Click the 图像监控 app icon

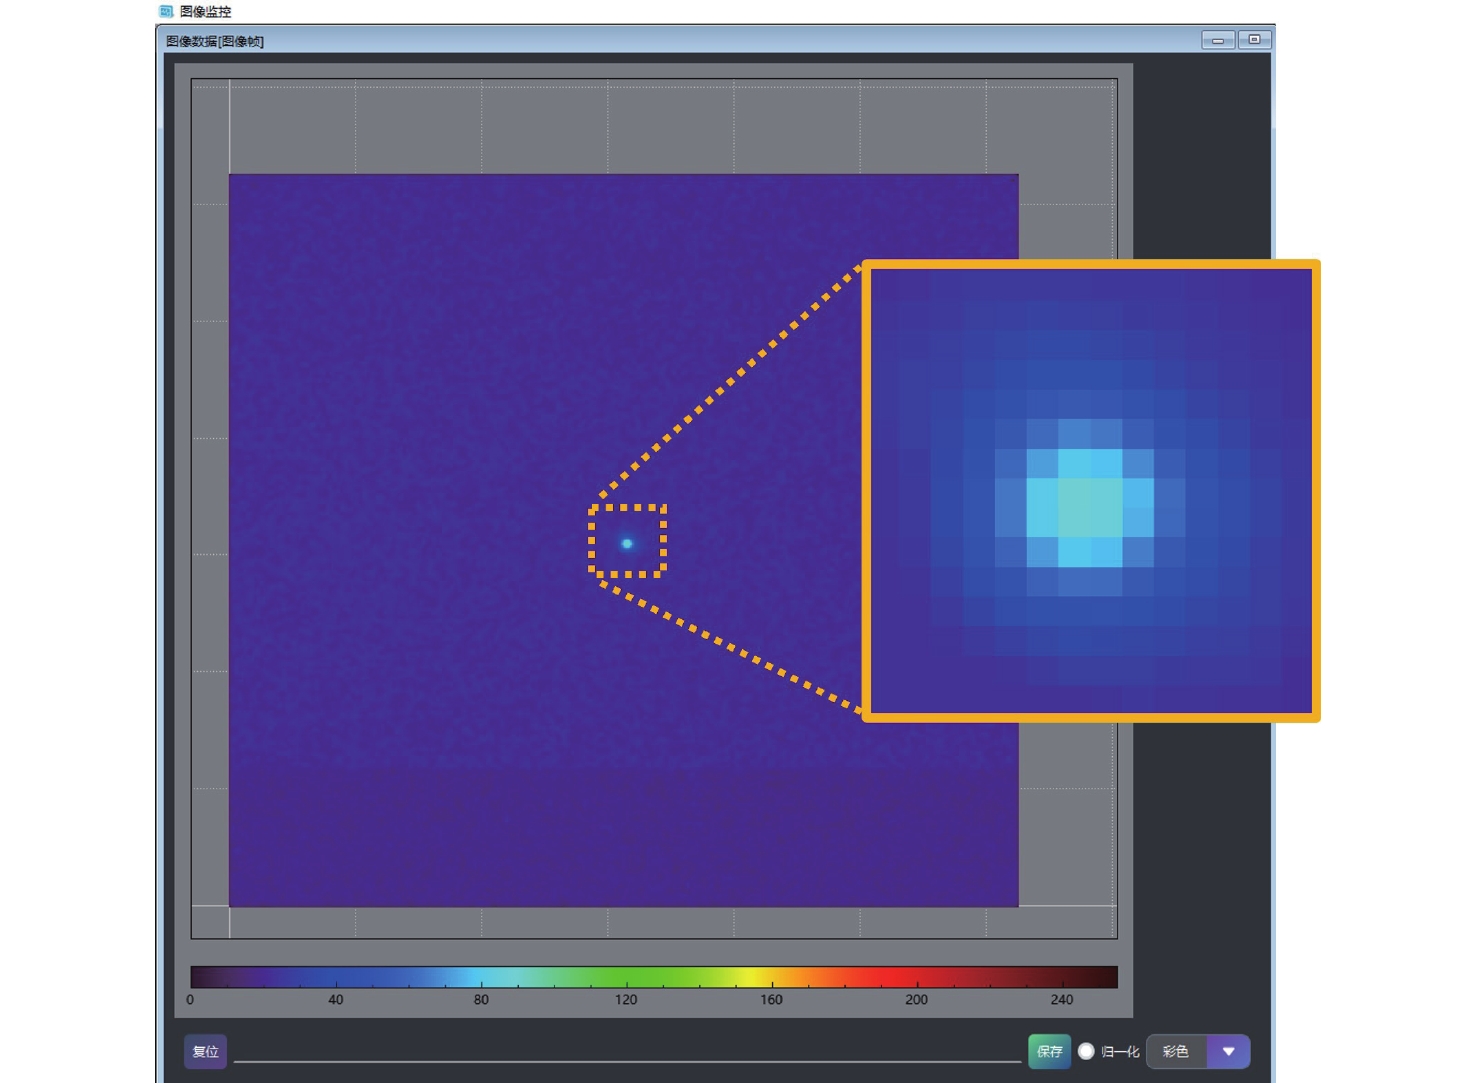tap(166, 11)
